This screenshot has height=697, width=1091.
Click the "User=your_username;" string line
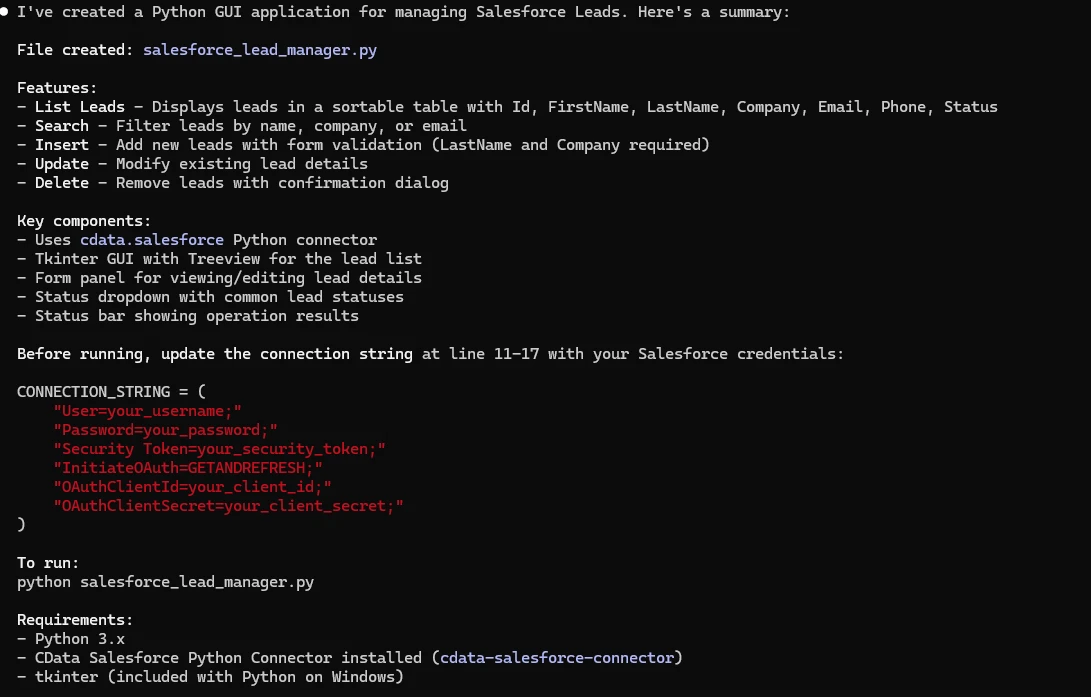(x=148, y=411)
